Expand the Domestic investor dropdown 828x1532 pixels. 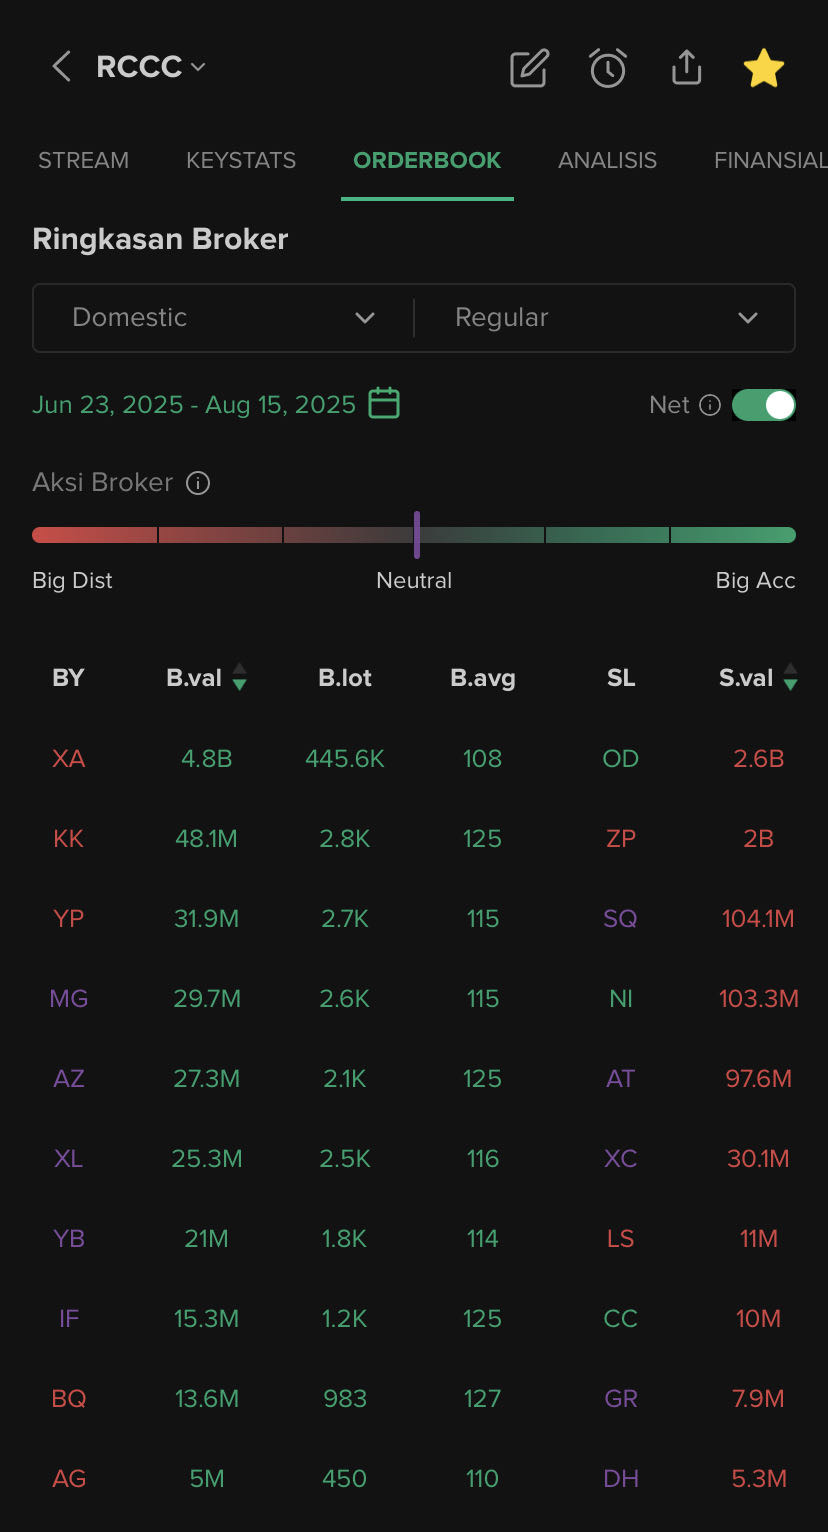click(x=223, y=318)
